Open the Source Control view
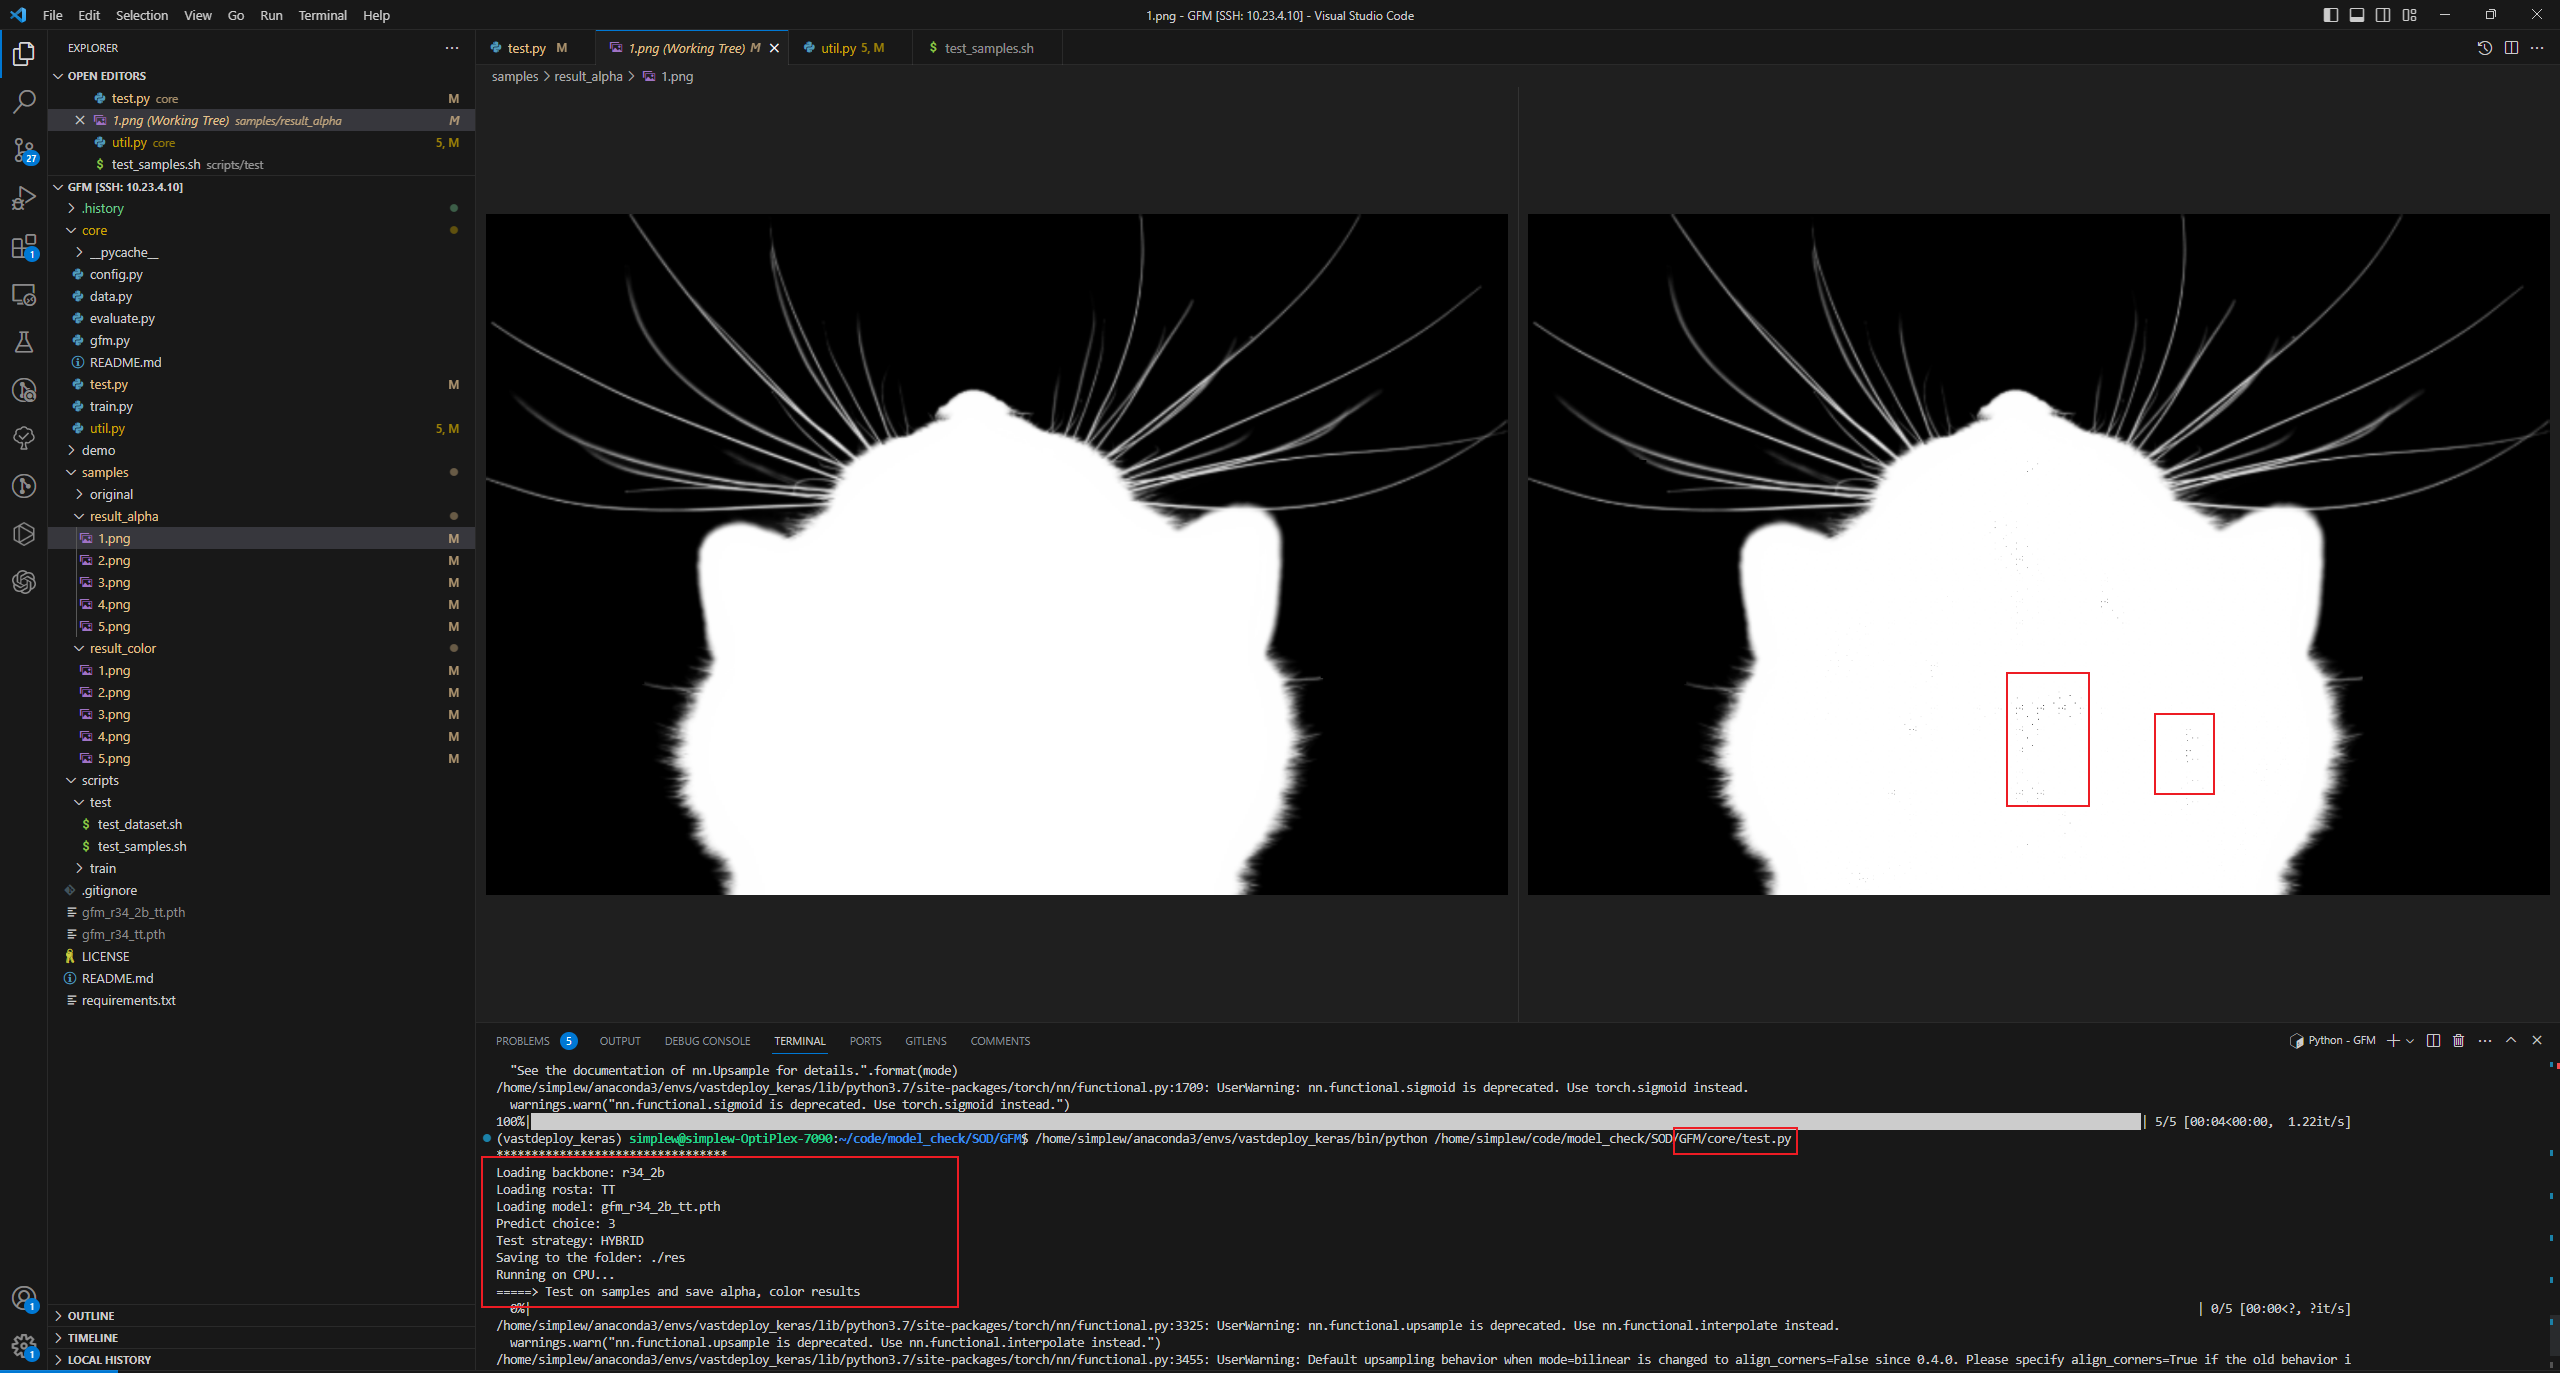The height and width of the screenshot is (1373, 2560). pyautogui.click(x=24, y=150)
